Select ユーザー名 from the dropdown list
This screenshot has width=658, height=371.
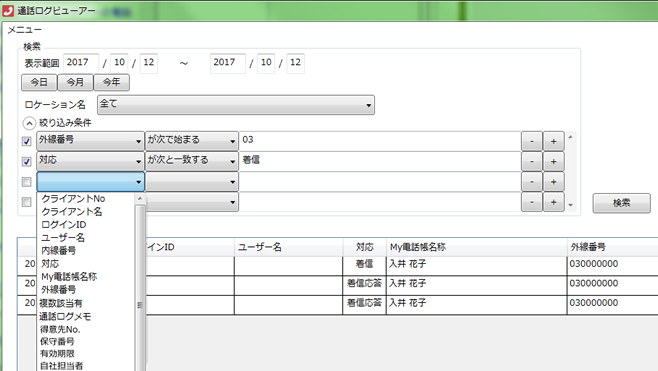63,238
